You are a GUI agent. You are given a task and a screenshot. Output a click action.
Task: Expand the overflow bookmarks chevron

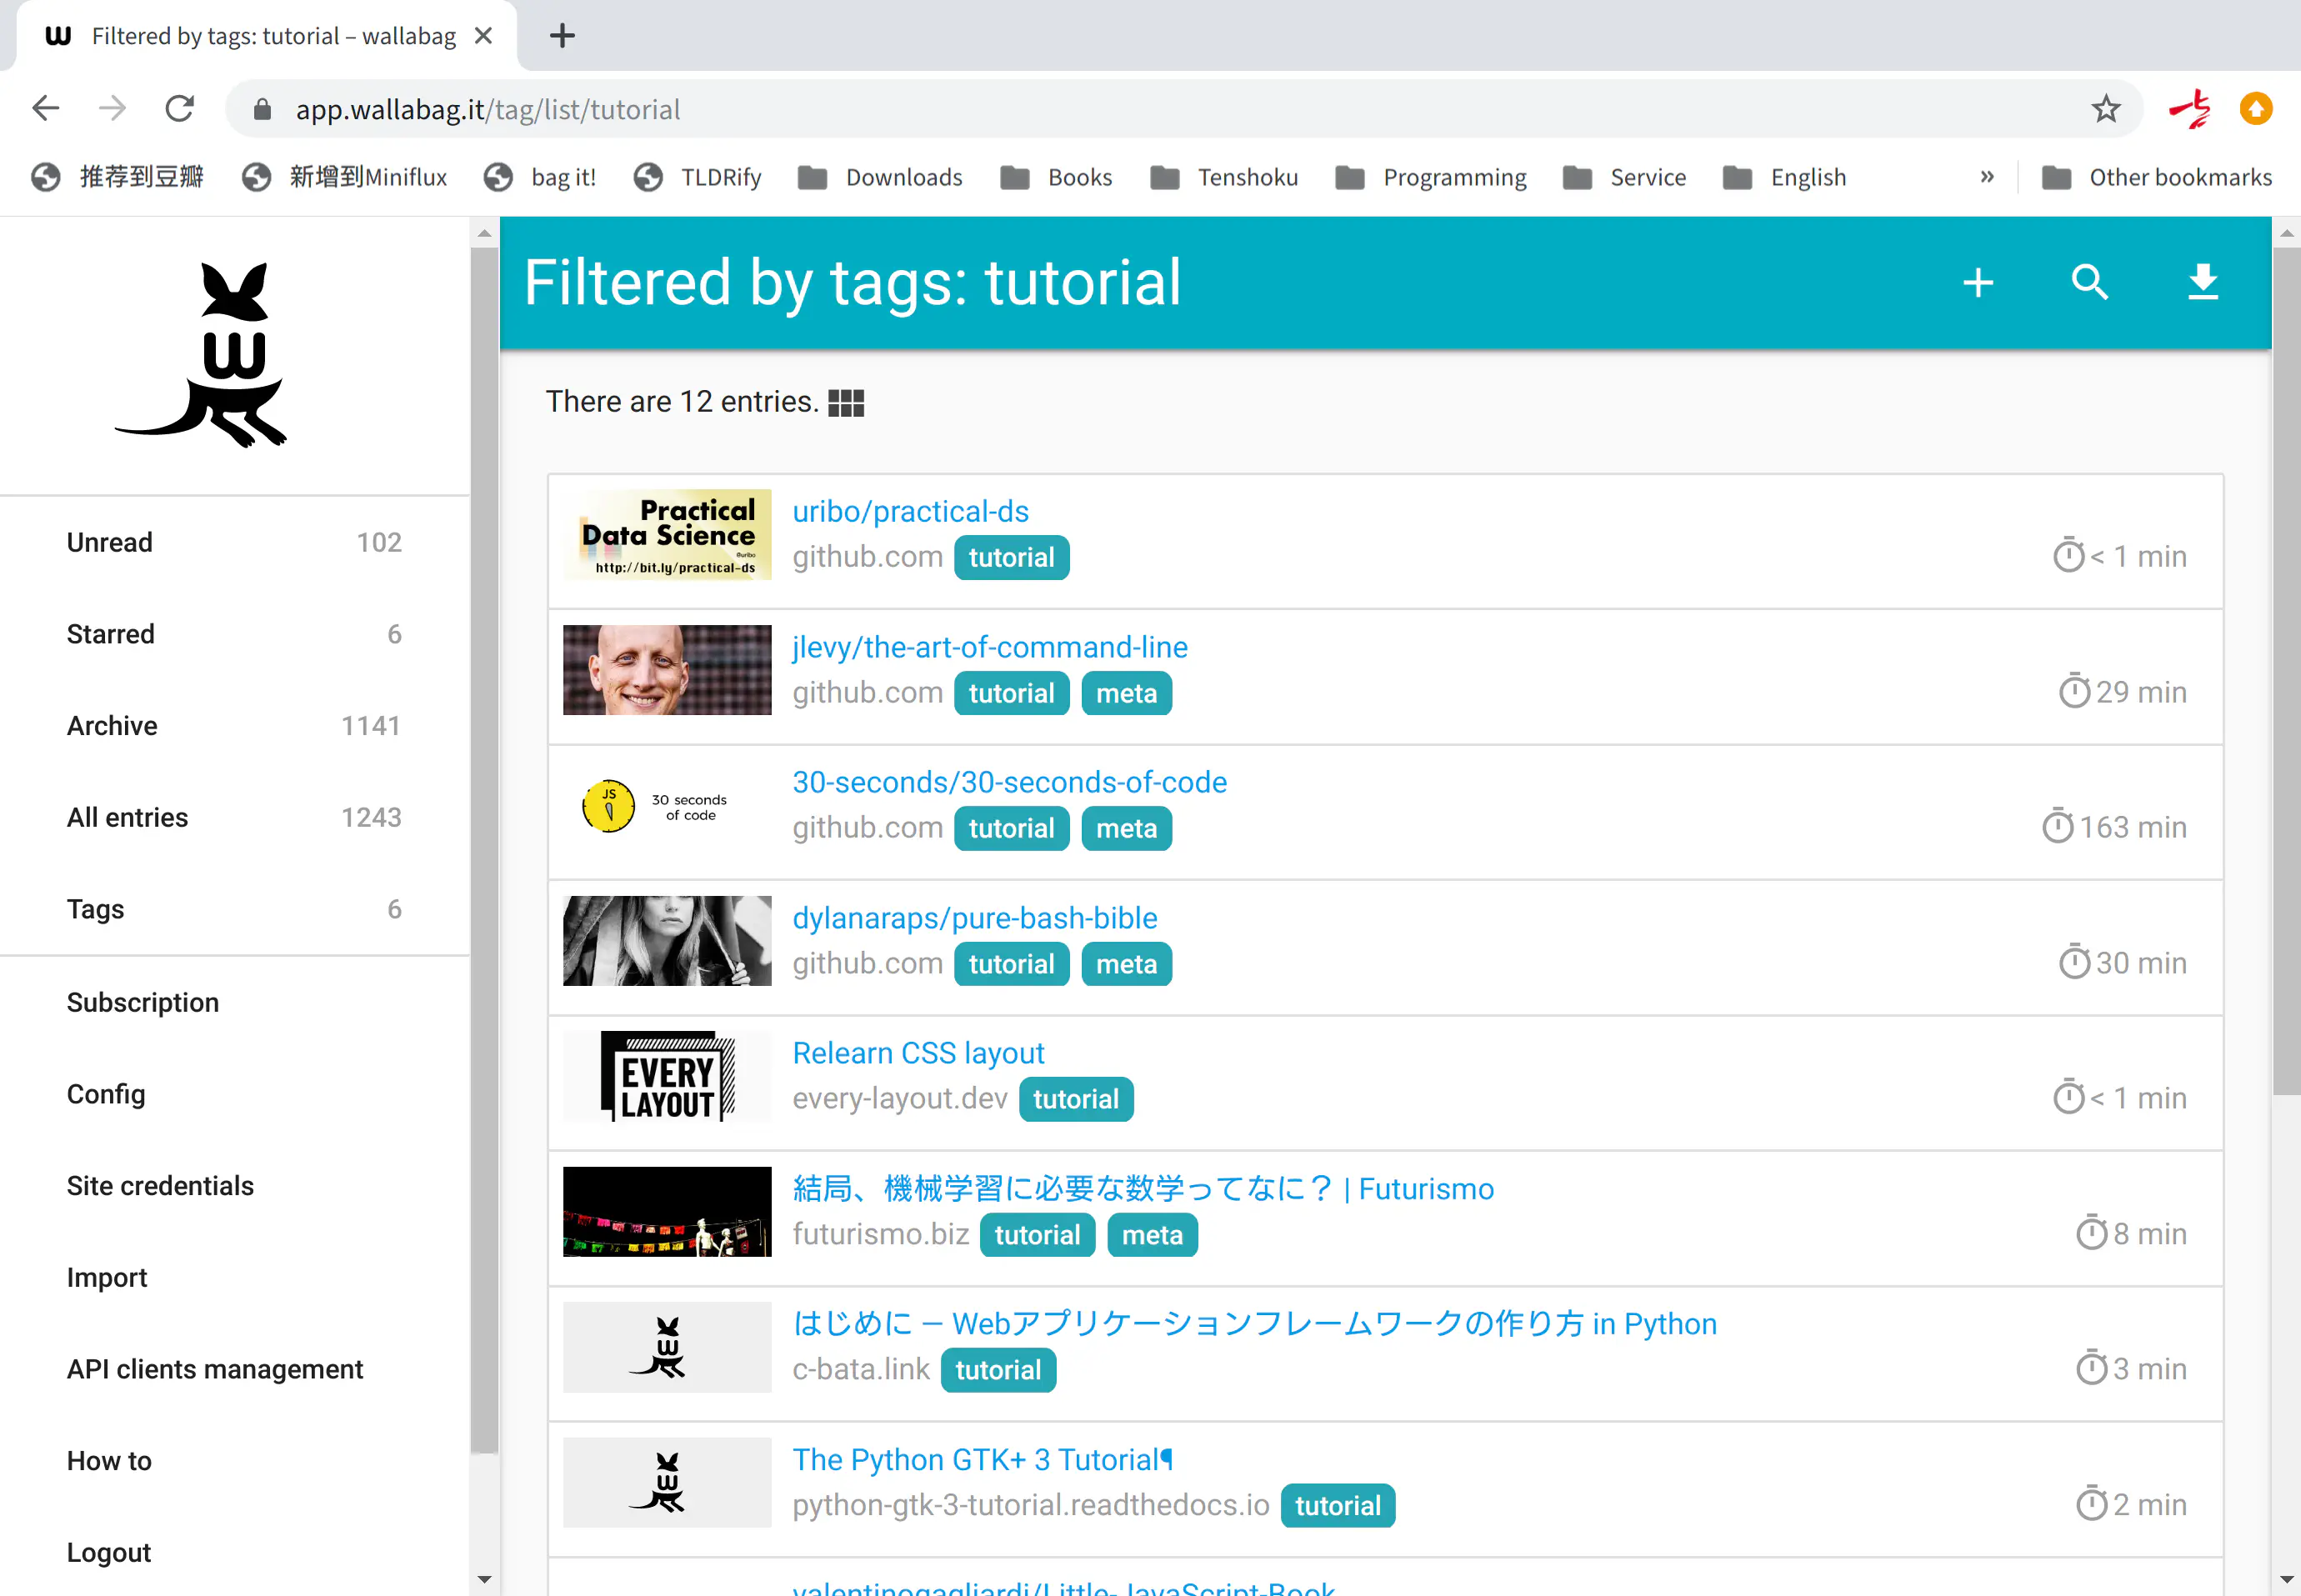pos(1987,177)
